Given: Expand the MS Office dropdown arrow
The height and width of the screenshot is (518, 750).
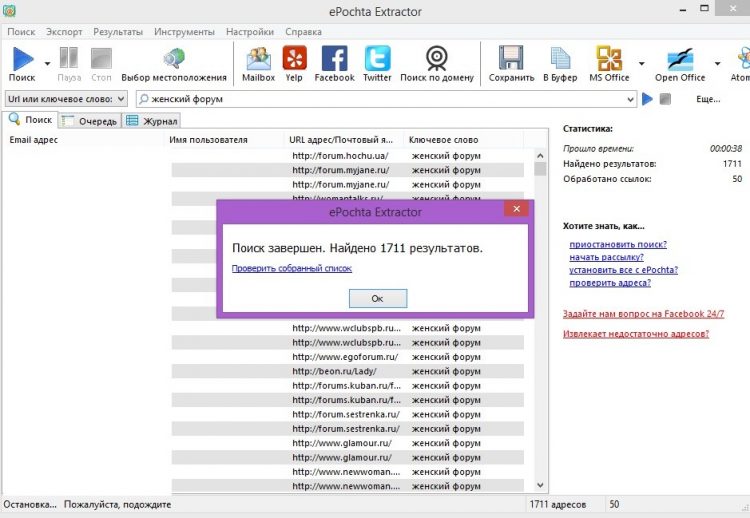Looking at the screenshot, I should [641, 64].
